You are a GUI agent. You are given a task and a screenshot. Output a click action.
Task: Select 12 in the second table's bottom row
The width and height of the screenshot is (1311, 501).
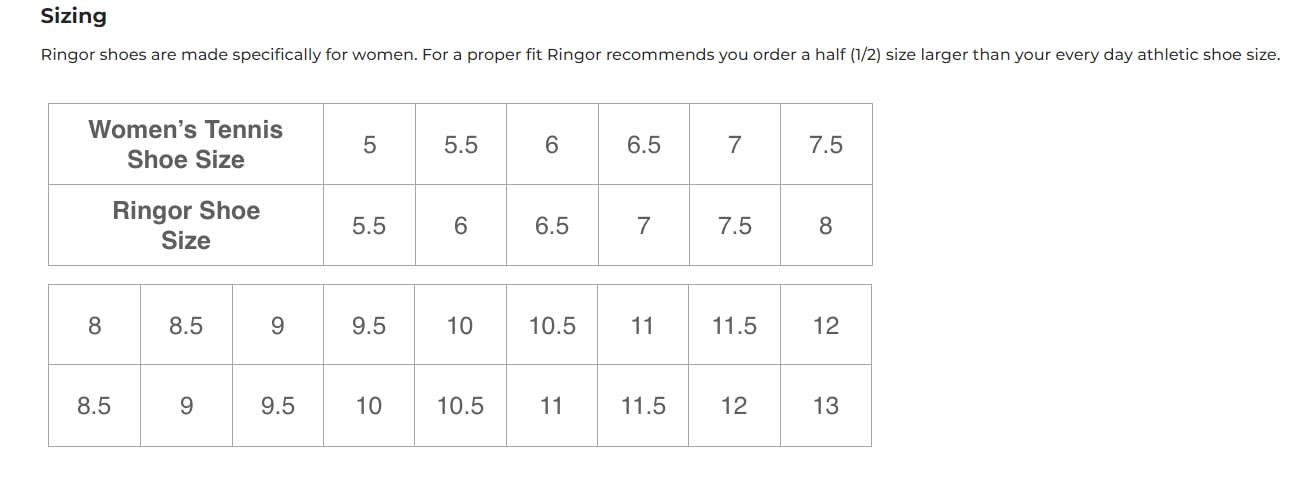click(735, 406)
